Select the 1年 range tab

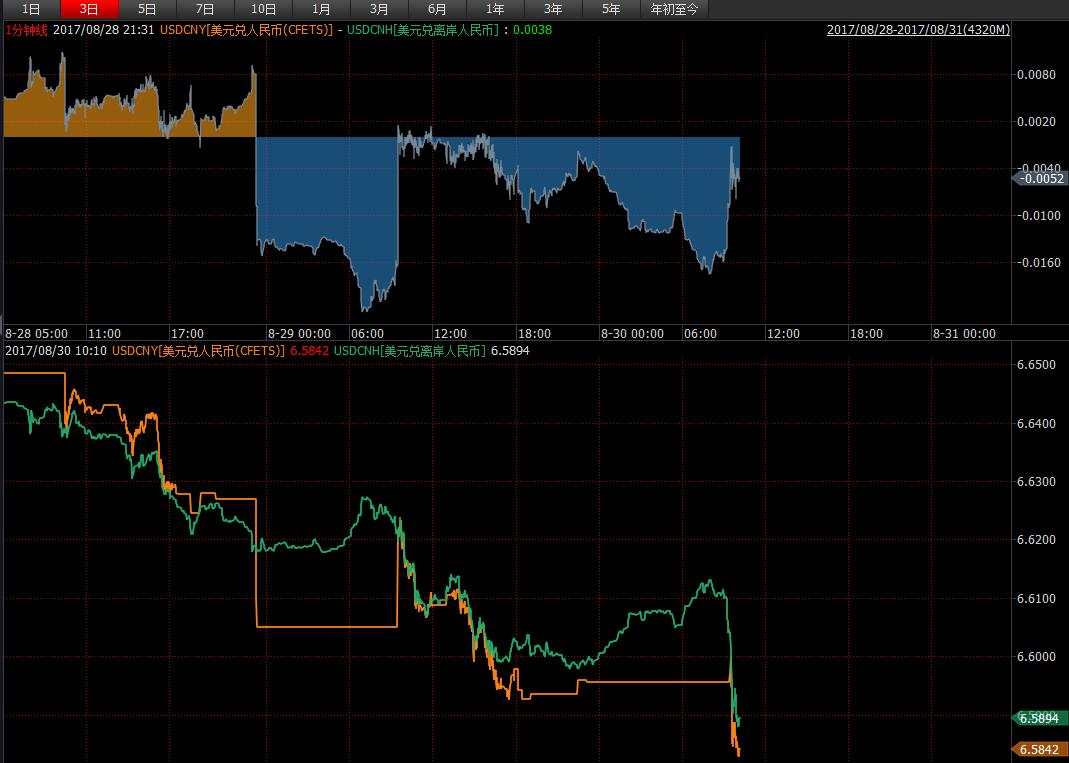pyautogui.click(x=495, y=9)
